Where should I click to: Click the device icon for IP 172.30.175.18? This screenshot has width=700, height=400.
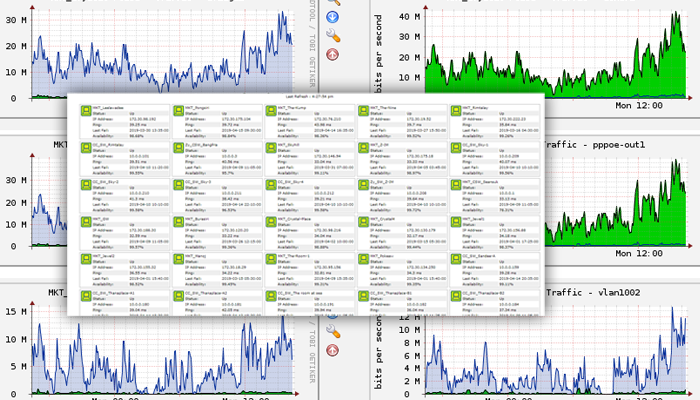click(363, 148)
